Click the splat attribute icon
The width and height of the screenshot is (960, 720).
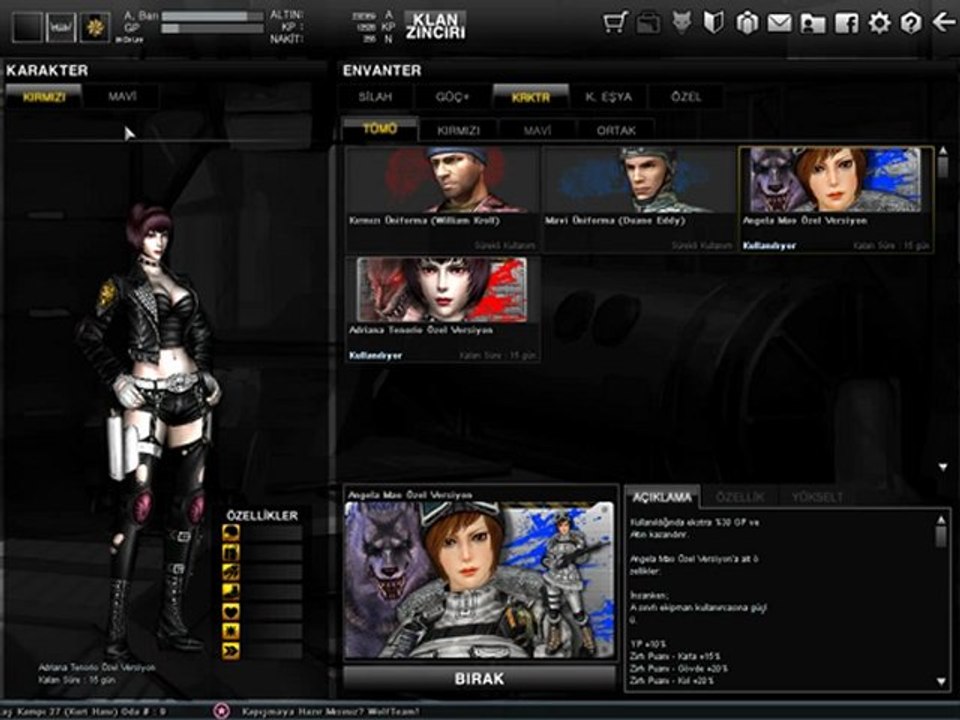tap(231, 631)
